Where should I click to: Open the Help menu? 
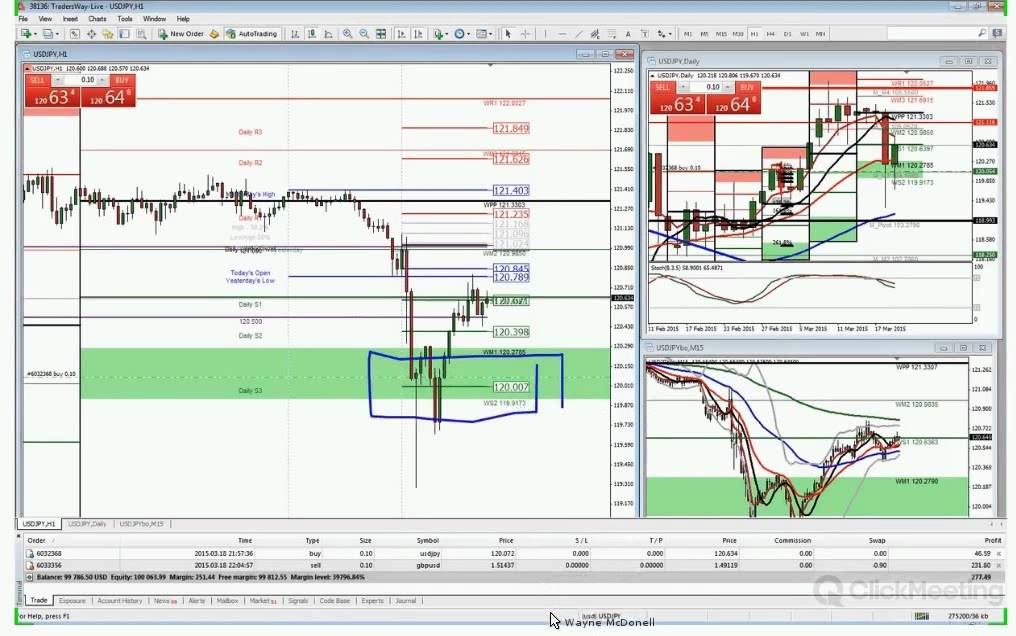point(183,19)
